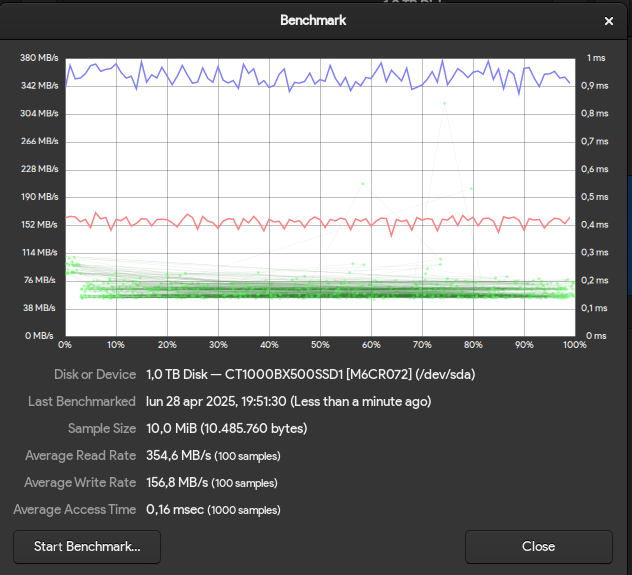Image resolution: width=632 pixels, height=575 pixels.
Task: Click the Start Benchmark... button
Action: click(87, 546)
